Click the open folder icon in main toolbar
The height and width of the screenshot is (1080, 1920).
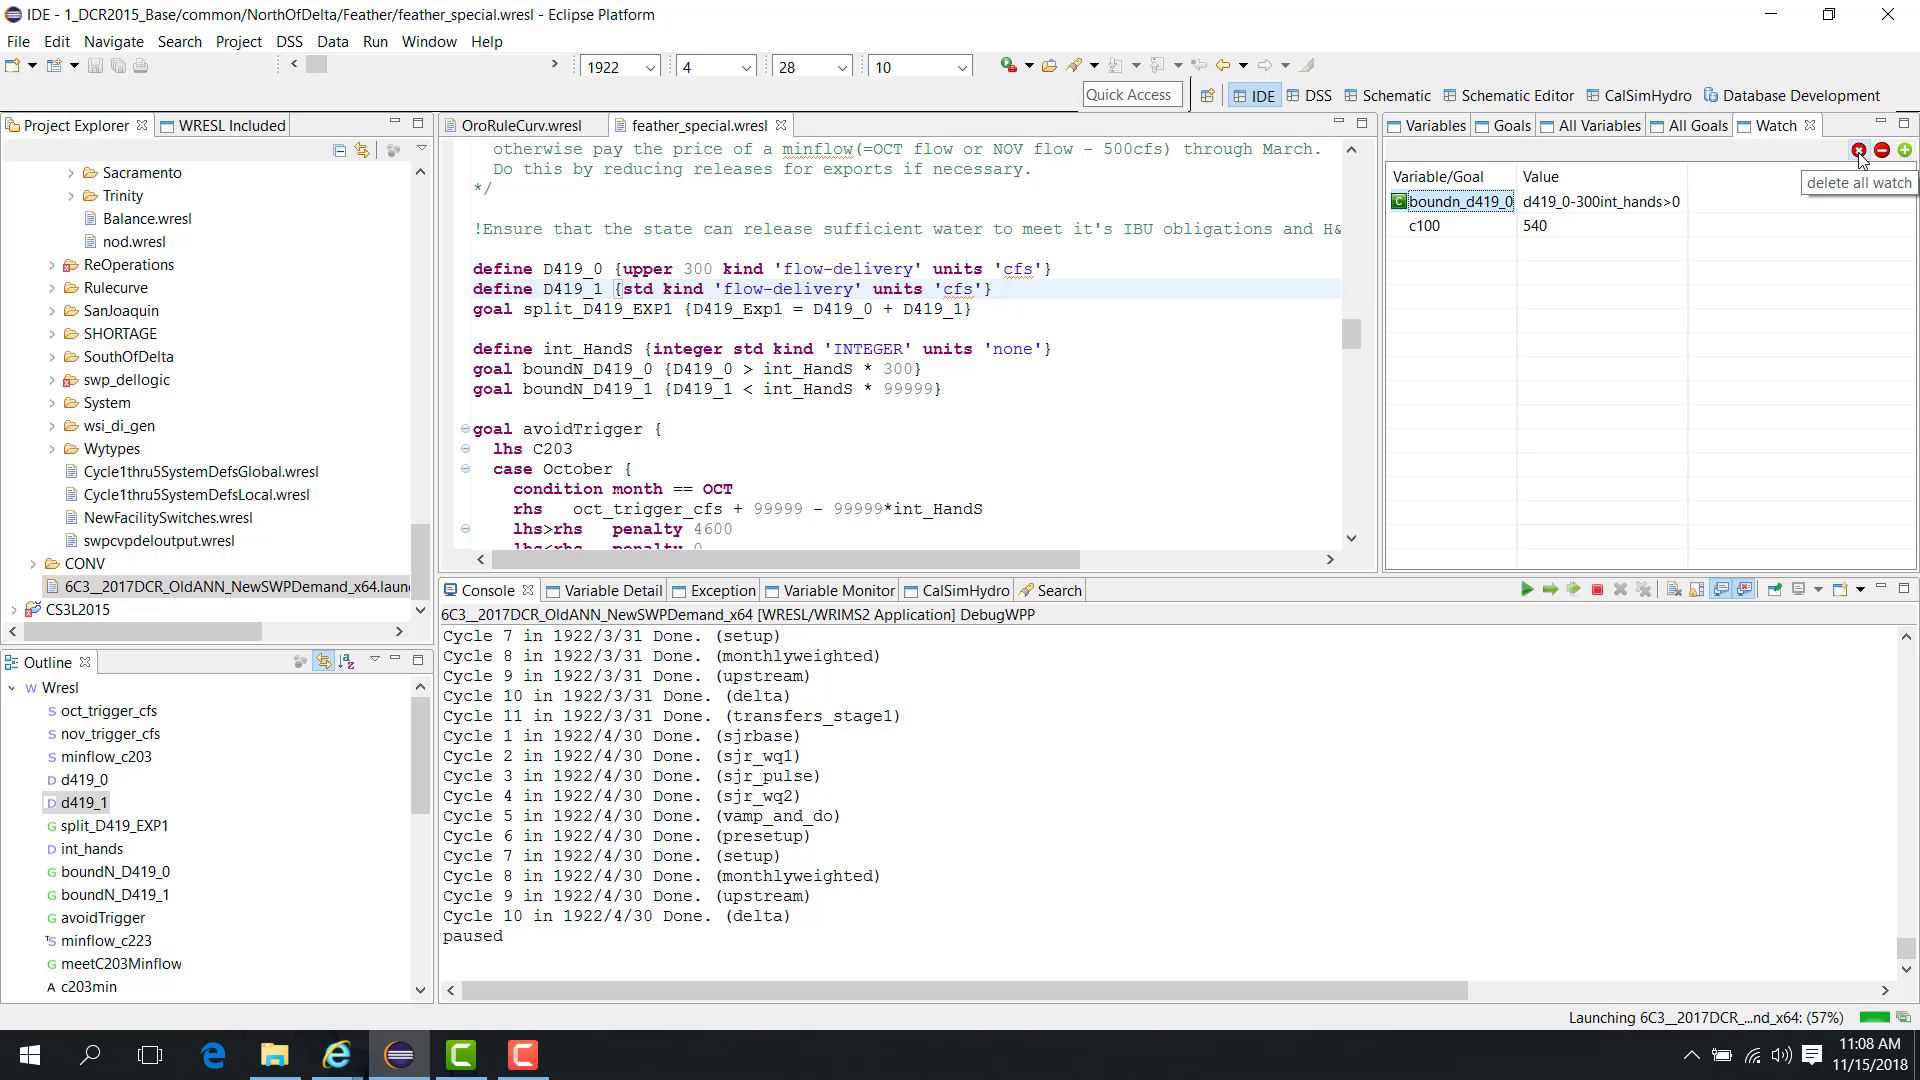click(x=1049, y=66)
